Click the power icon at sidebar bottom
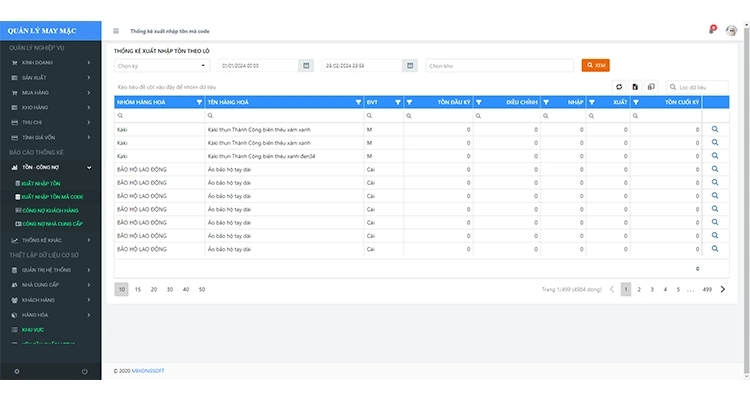Viewport: 750px width, 400px height. pos(84,372)
